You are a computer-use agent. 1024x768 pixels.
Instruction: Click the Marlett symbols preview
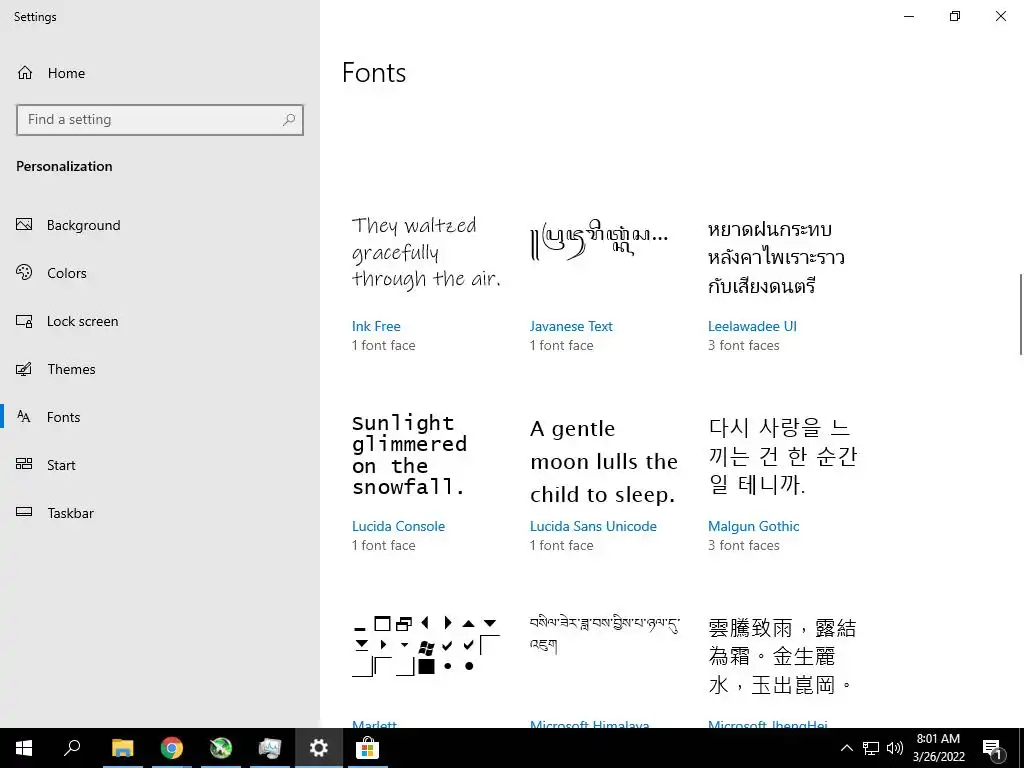[x=426, y=645]
